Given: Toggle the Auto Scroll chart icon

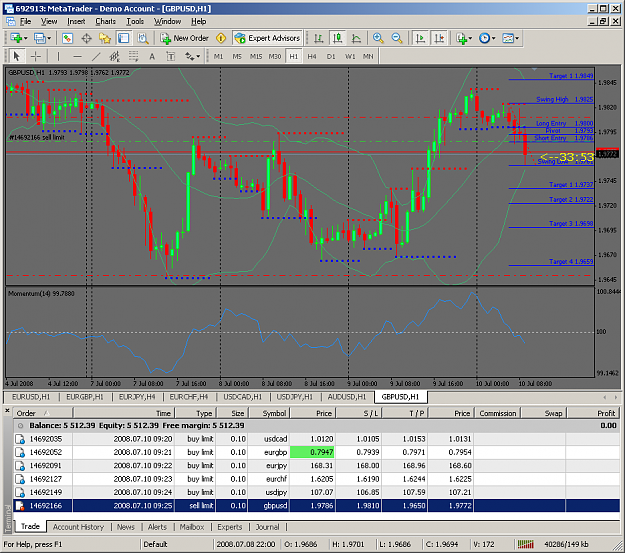Looking at the screenshot, I should pyautogui.click(x=420, y=38).
